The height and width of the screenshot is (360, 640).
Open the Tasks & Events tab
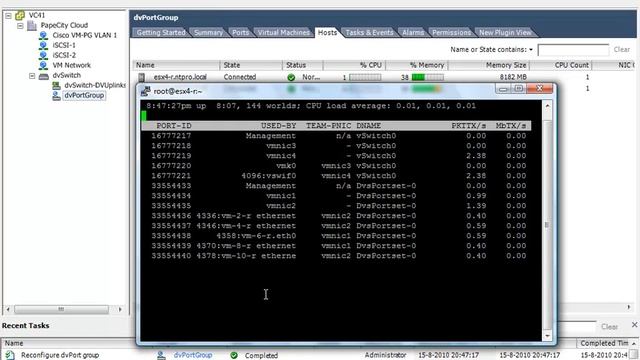click(369, 32)
